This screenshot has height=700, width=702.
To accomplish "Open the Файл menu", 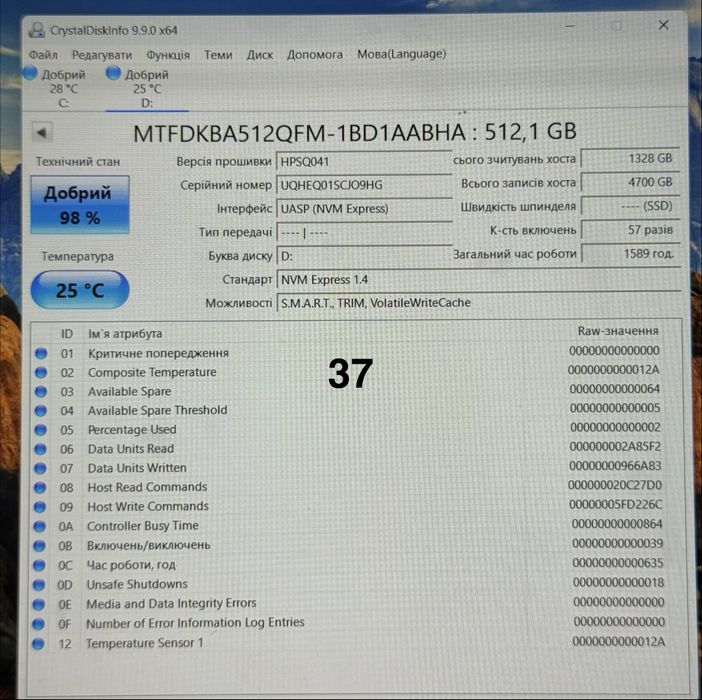I will pyautogui.click(x=43, y=55).
